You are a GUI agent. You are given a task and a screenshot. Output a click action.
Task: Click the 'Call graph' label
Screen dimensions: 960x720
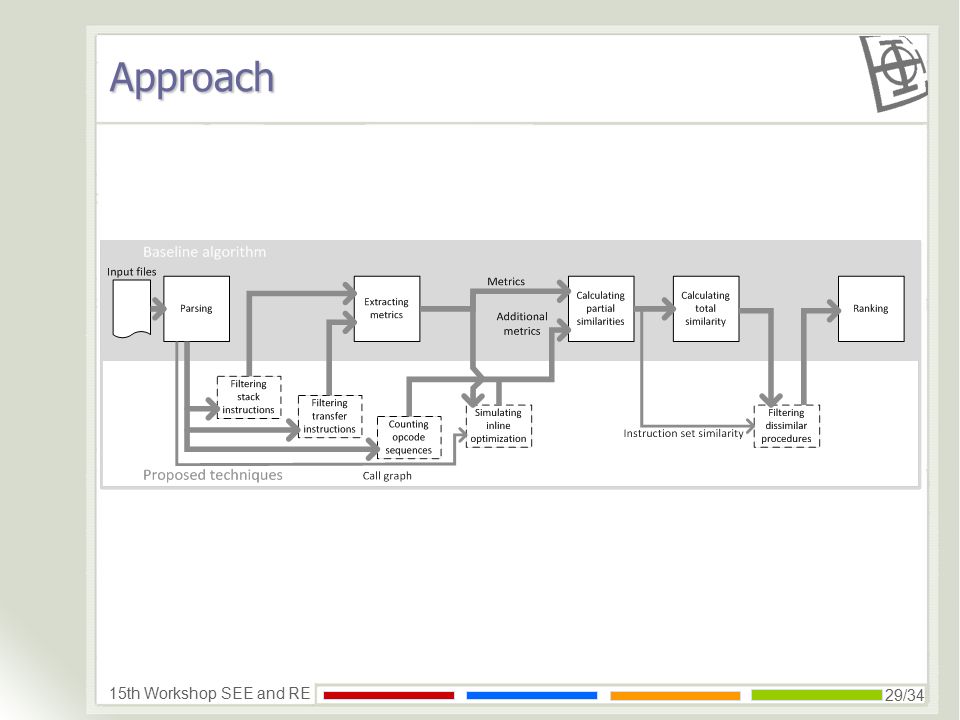[x=387, y=476]
